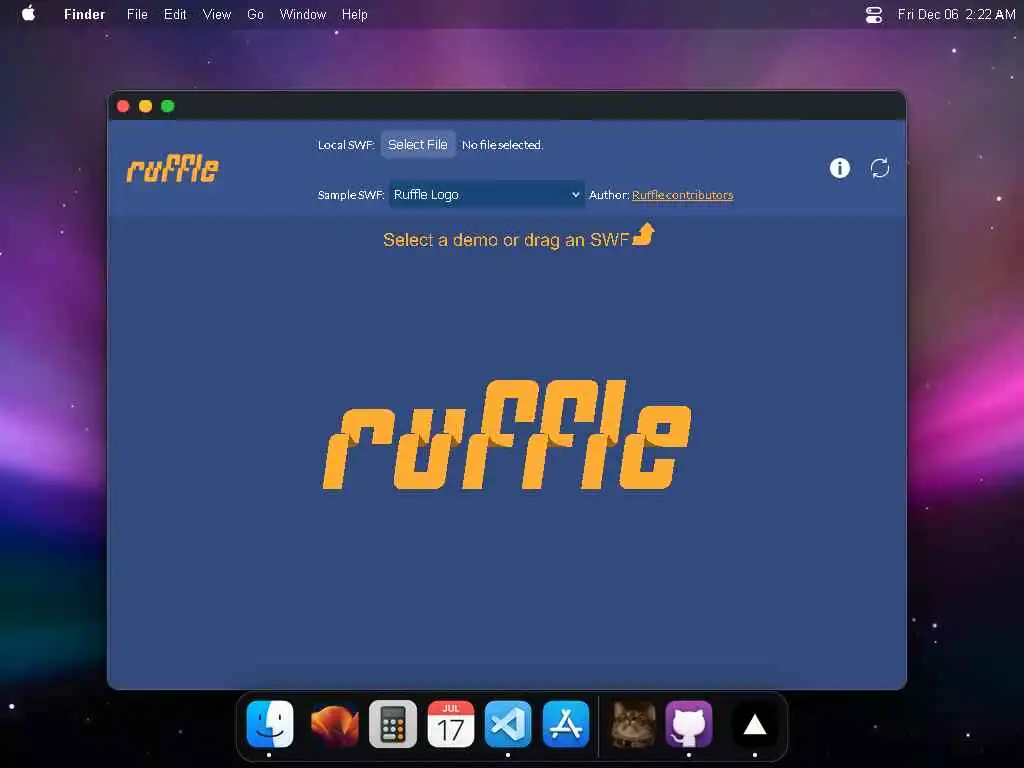Open Visual Studio Code from the dock
Viewport: 1024px width, 768px height.
coord(508,724)
